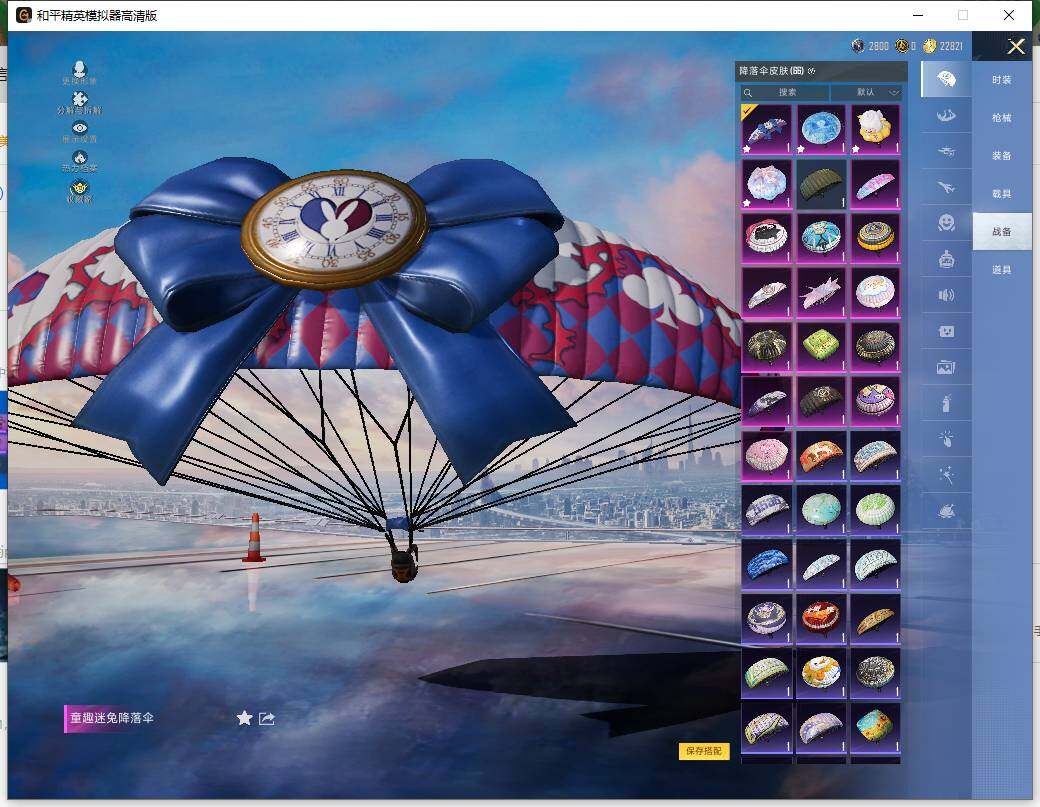Open 分解与拆解 puzzle piece icon
This screenshot has height=807, width=1040.
80,100
